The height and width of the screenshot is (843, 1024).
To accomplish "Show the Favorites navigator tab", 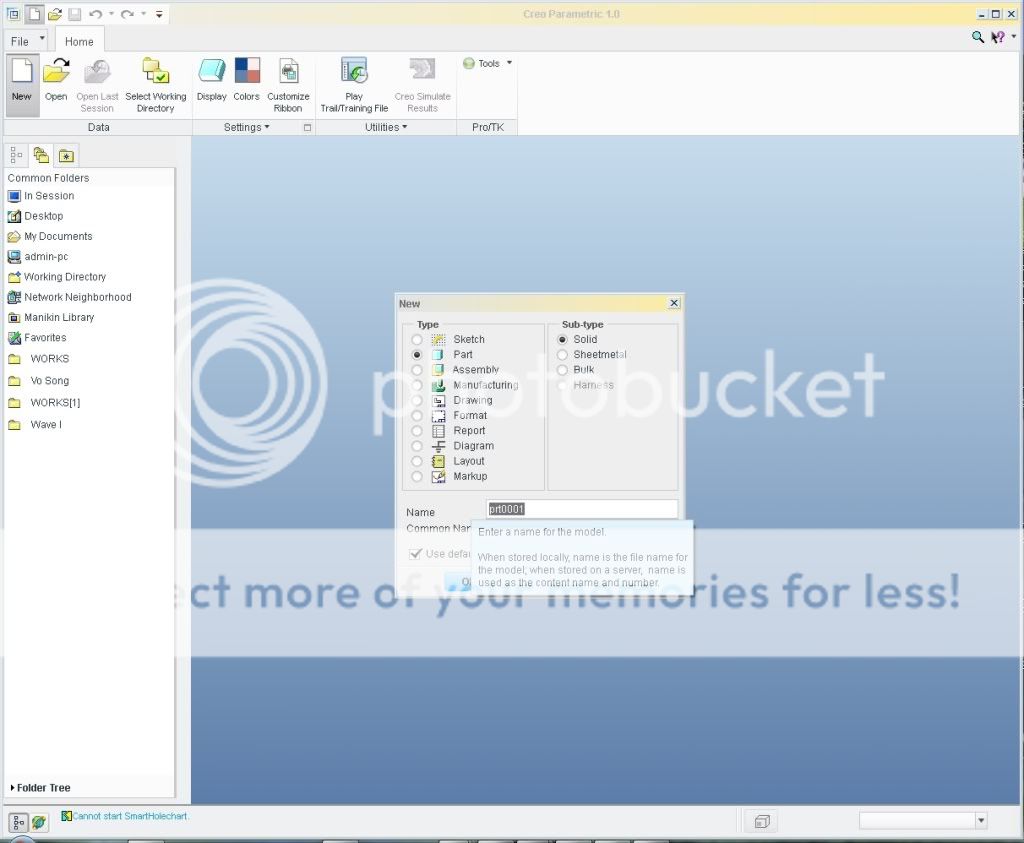I will click(x=66, y=155).
